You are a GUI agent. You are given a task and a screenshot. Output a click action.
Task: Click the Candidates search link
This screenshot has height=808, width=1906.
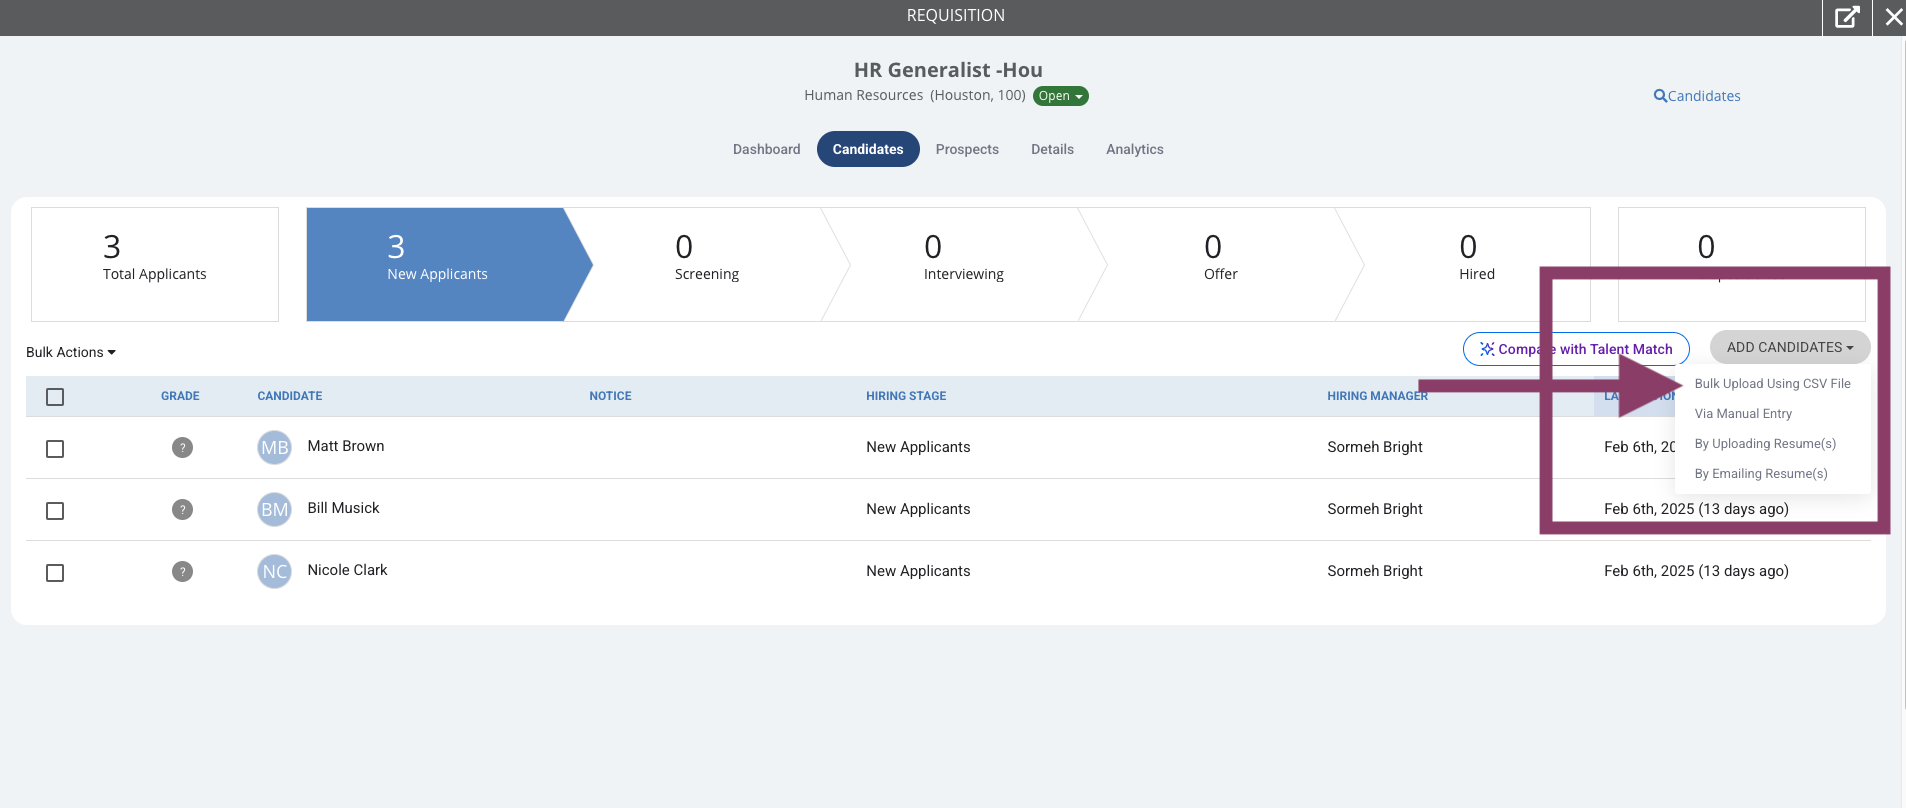point(1697,96)
